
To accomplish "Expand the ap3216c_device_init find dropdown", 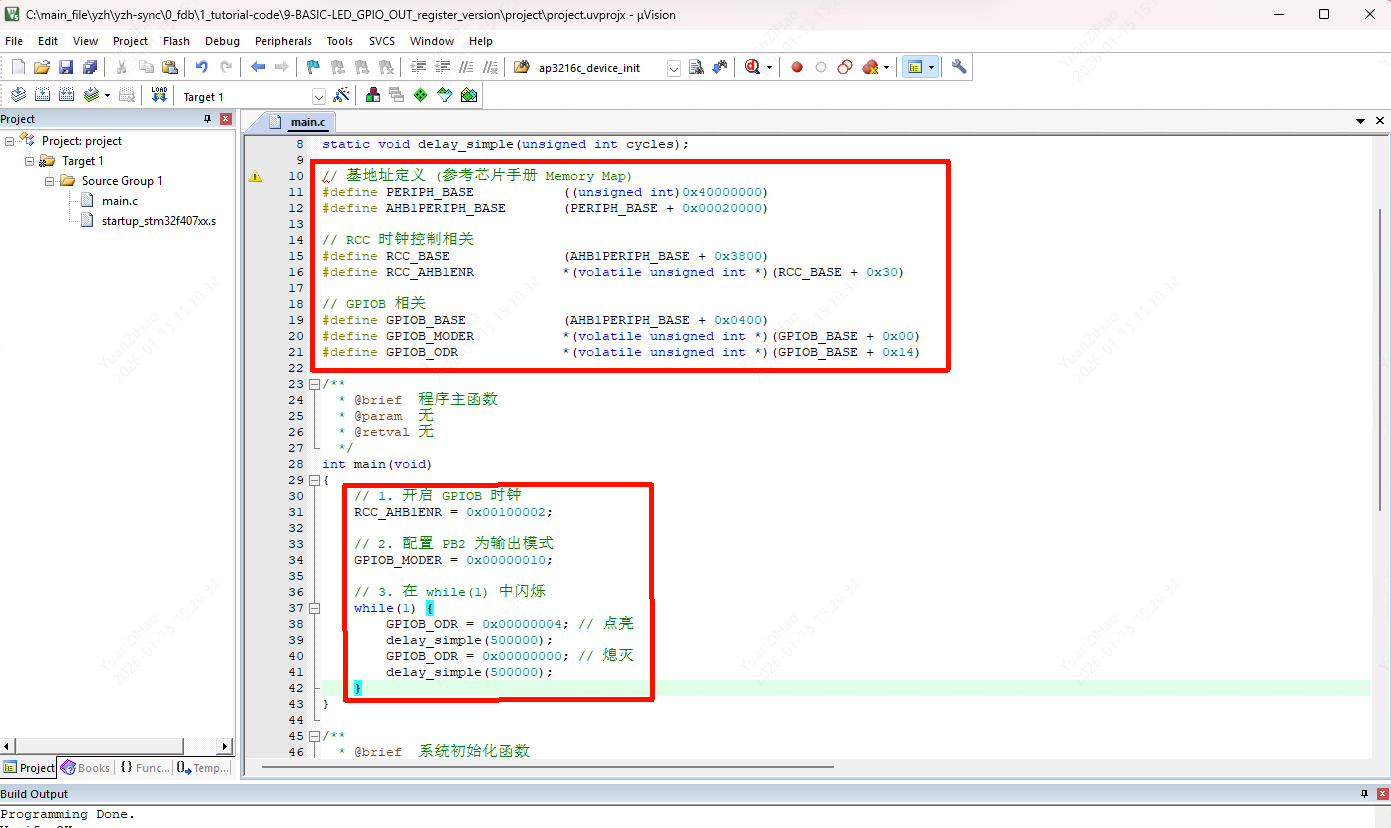I will [673, 68].
